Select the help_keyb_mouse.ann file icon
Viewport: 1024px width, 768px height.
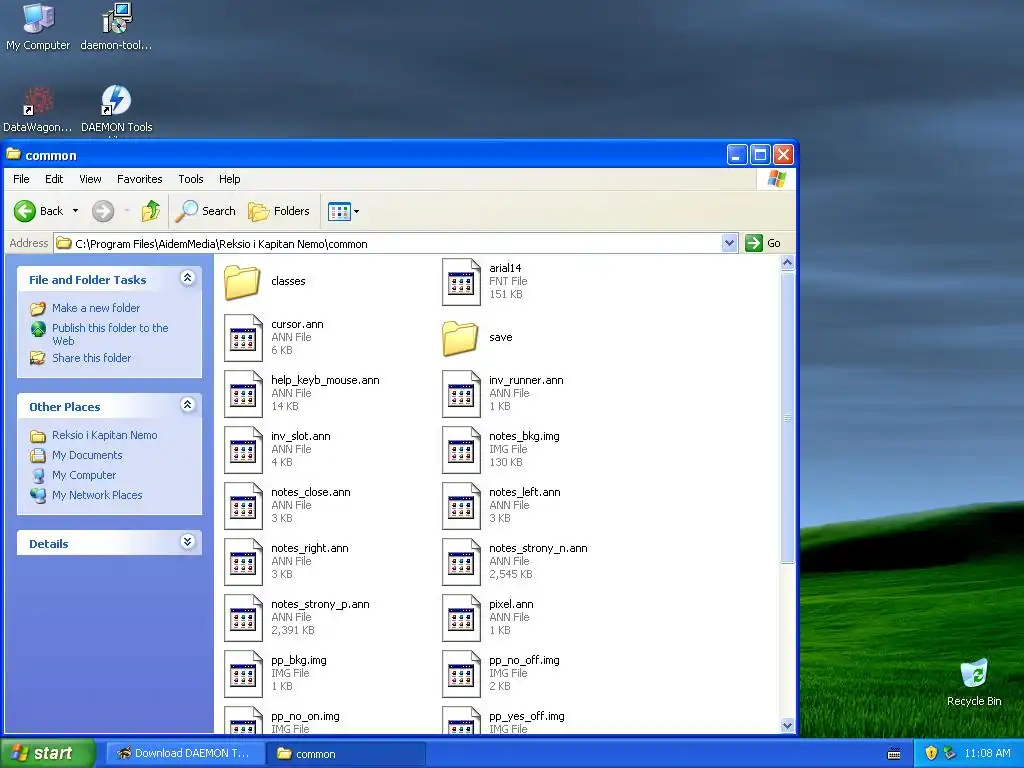point(243,394)
